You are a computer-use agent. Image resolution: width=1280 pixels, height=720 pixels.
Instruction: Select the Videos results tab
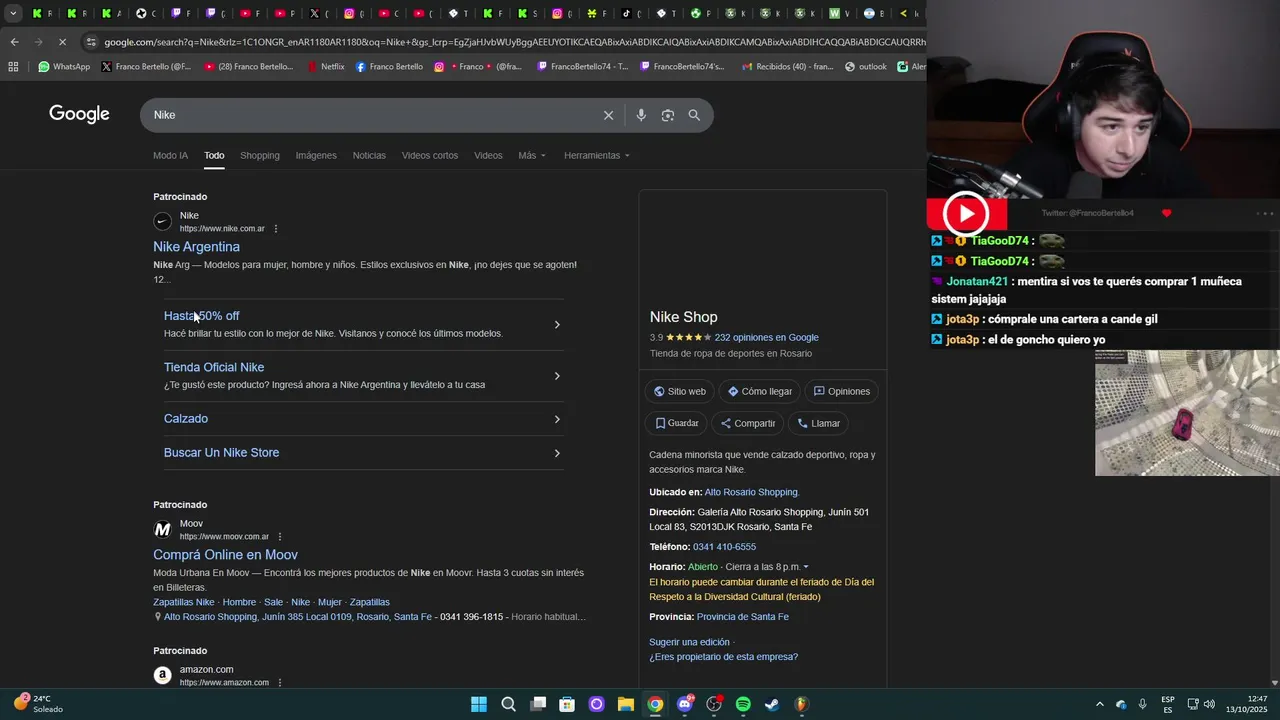tap(488, 156)
